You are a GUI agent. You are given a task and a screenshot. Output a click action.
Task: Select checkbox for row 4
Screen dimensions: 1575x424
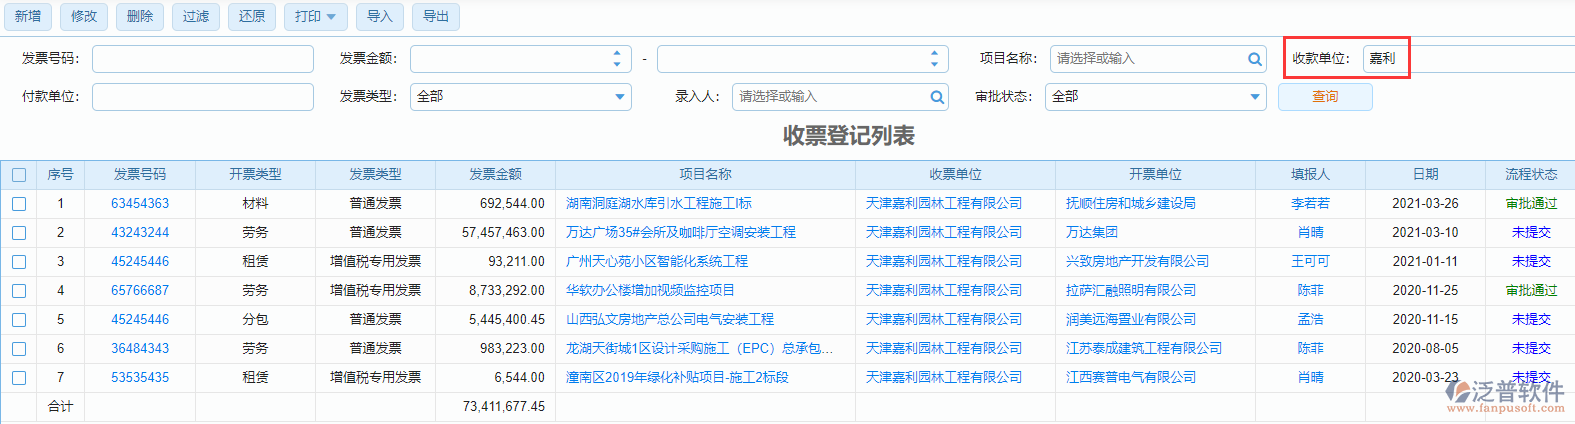point(19,291)
